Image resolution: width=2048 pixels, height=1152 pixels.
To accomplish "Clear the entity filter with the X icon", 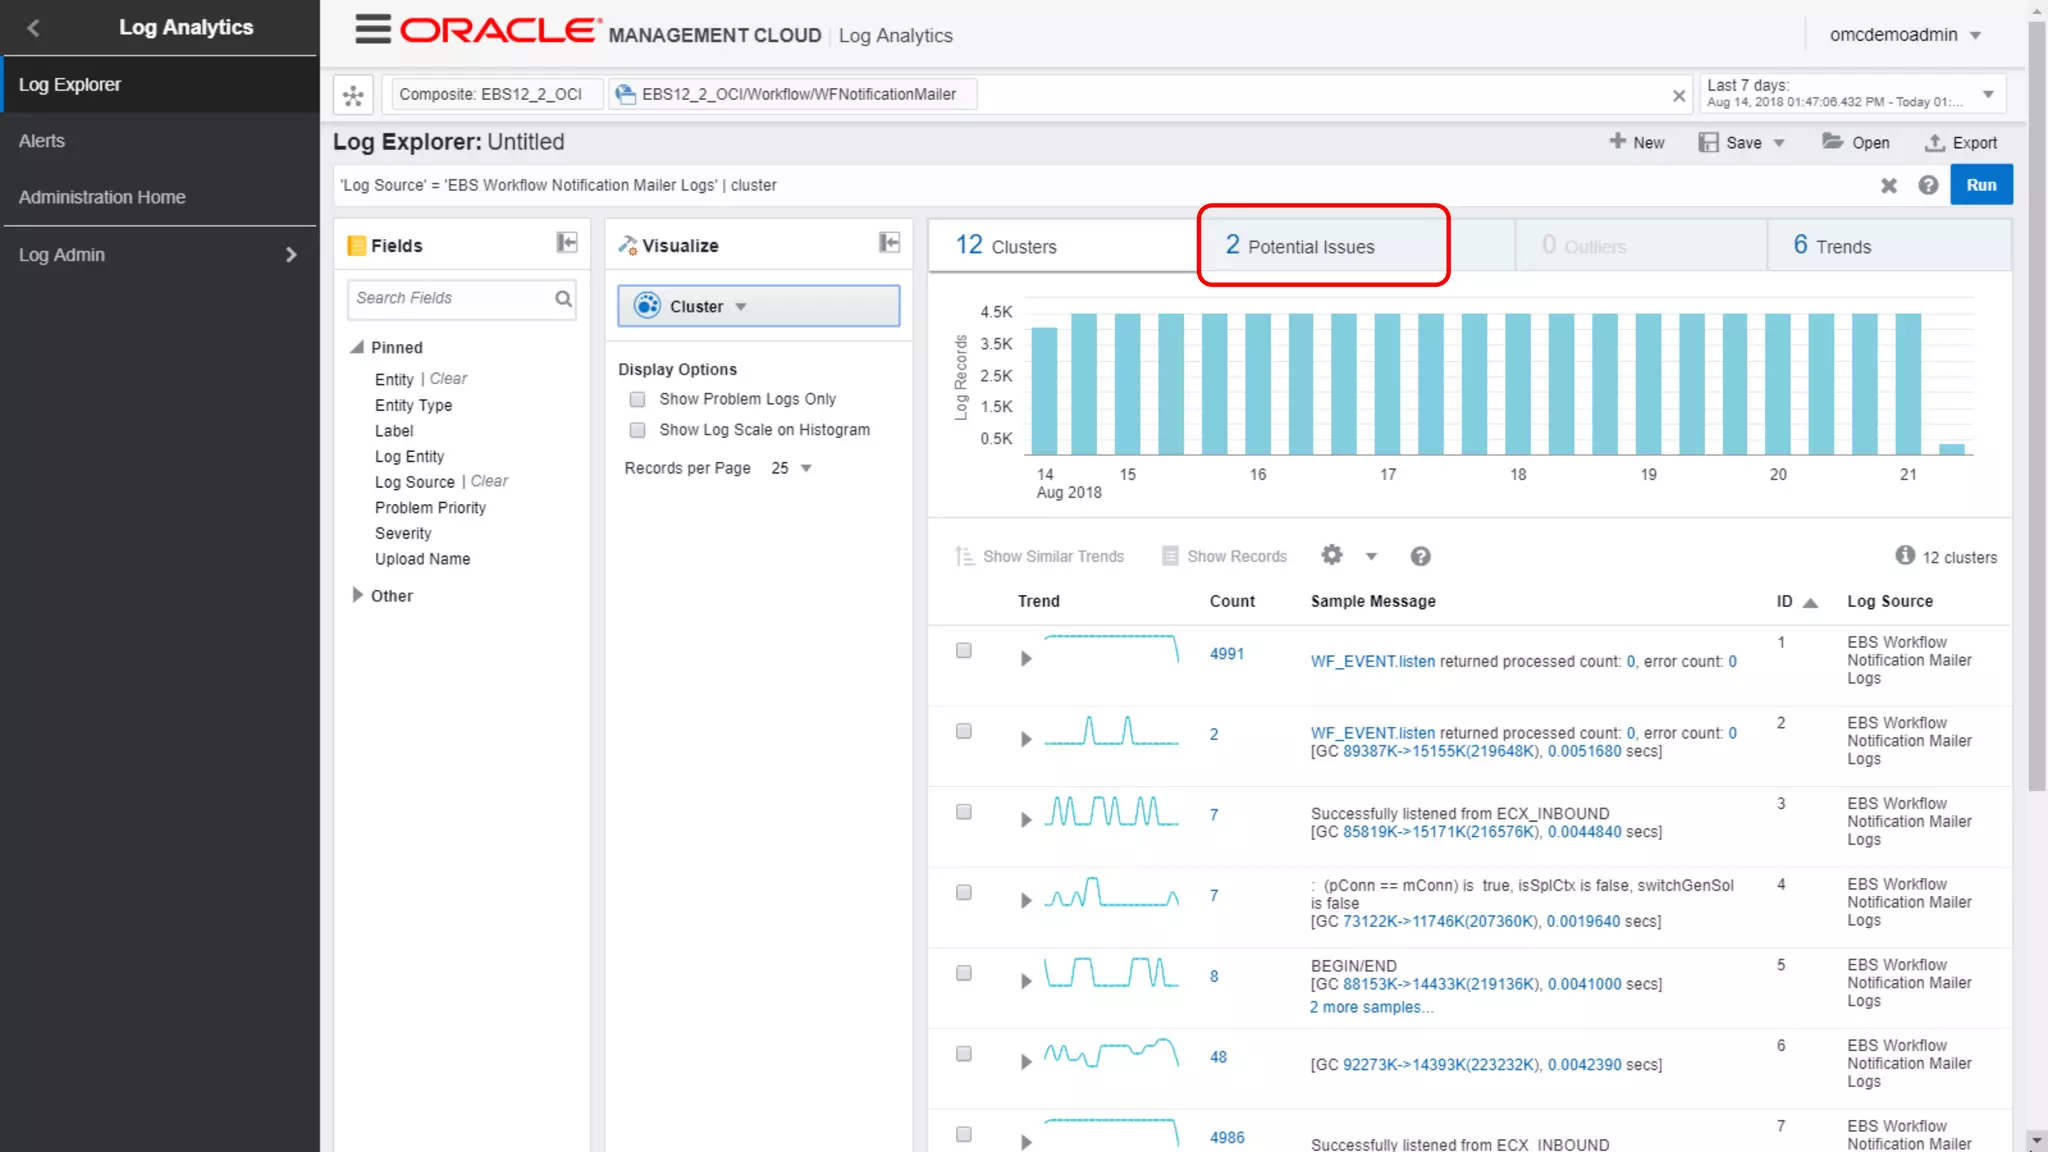I will coord(1679,95).
